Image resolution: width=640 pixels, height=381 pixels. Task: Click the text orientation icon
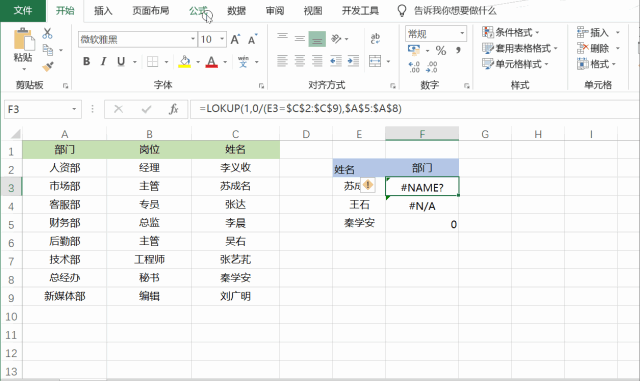pos(336,39)
